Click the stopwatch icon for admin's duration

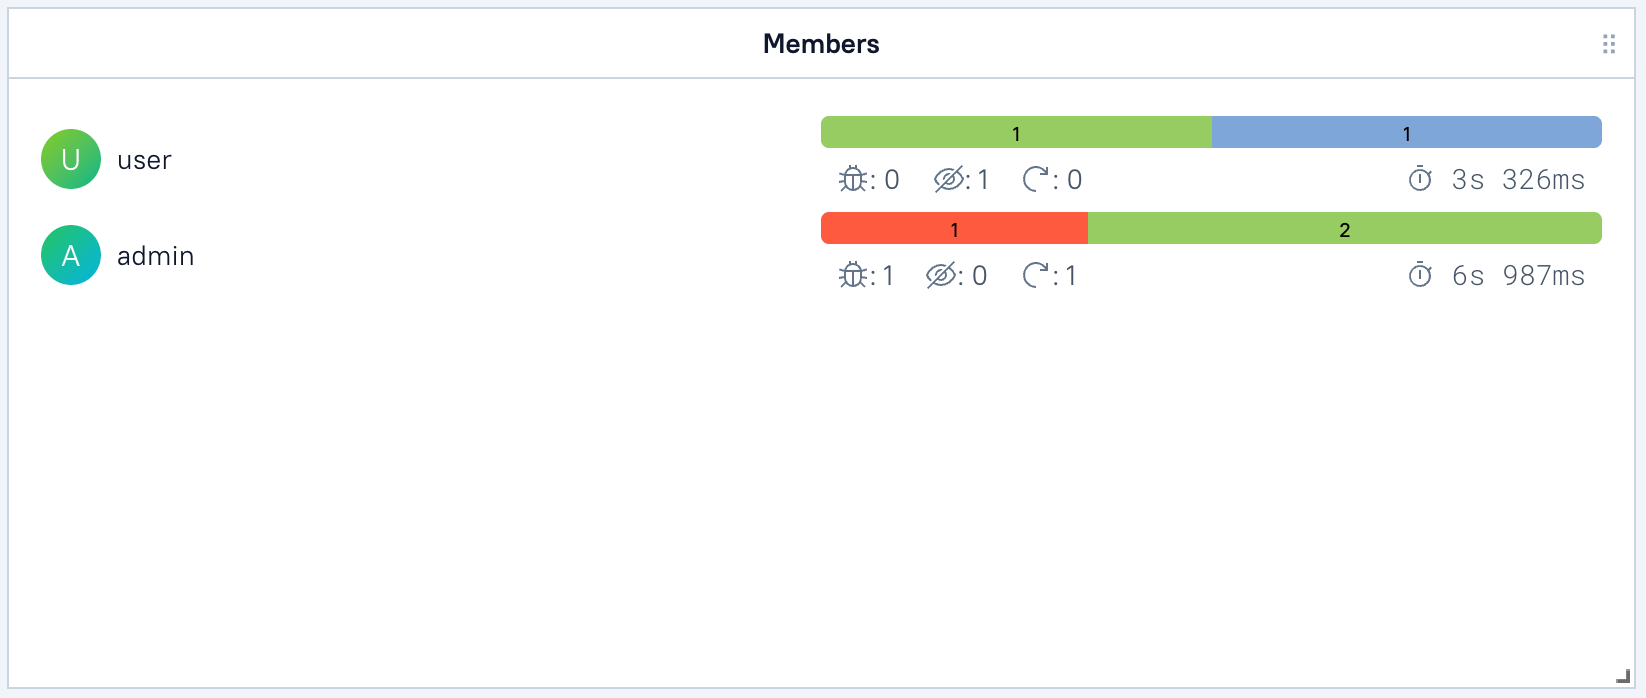(1421, 275)
